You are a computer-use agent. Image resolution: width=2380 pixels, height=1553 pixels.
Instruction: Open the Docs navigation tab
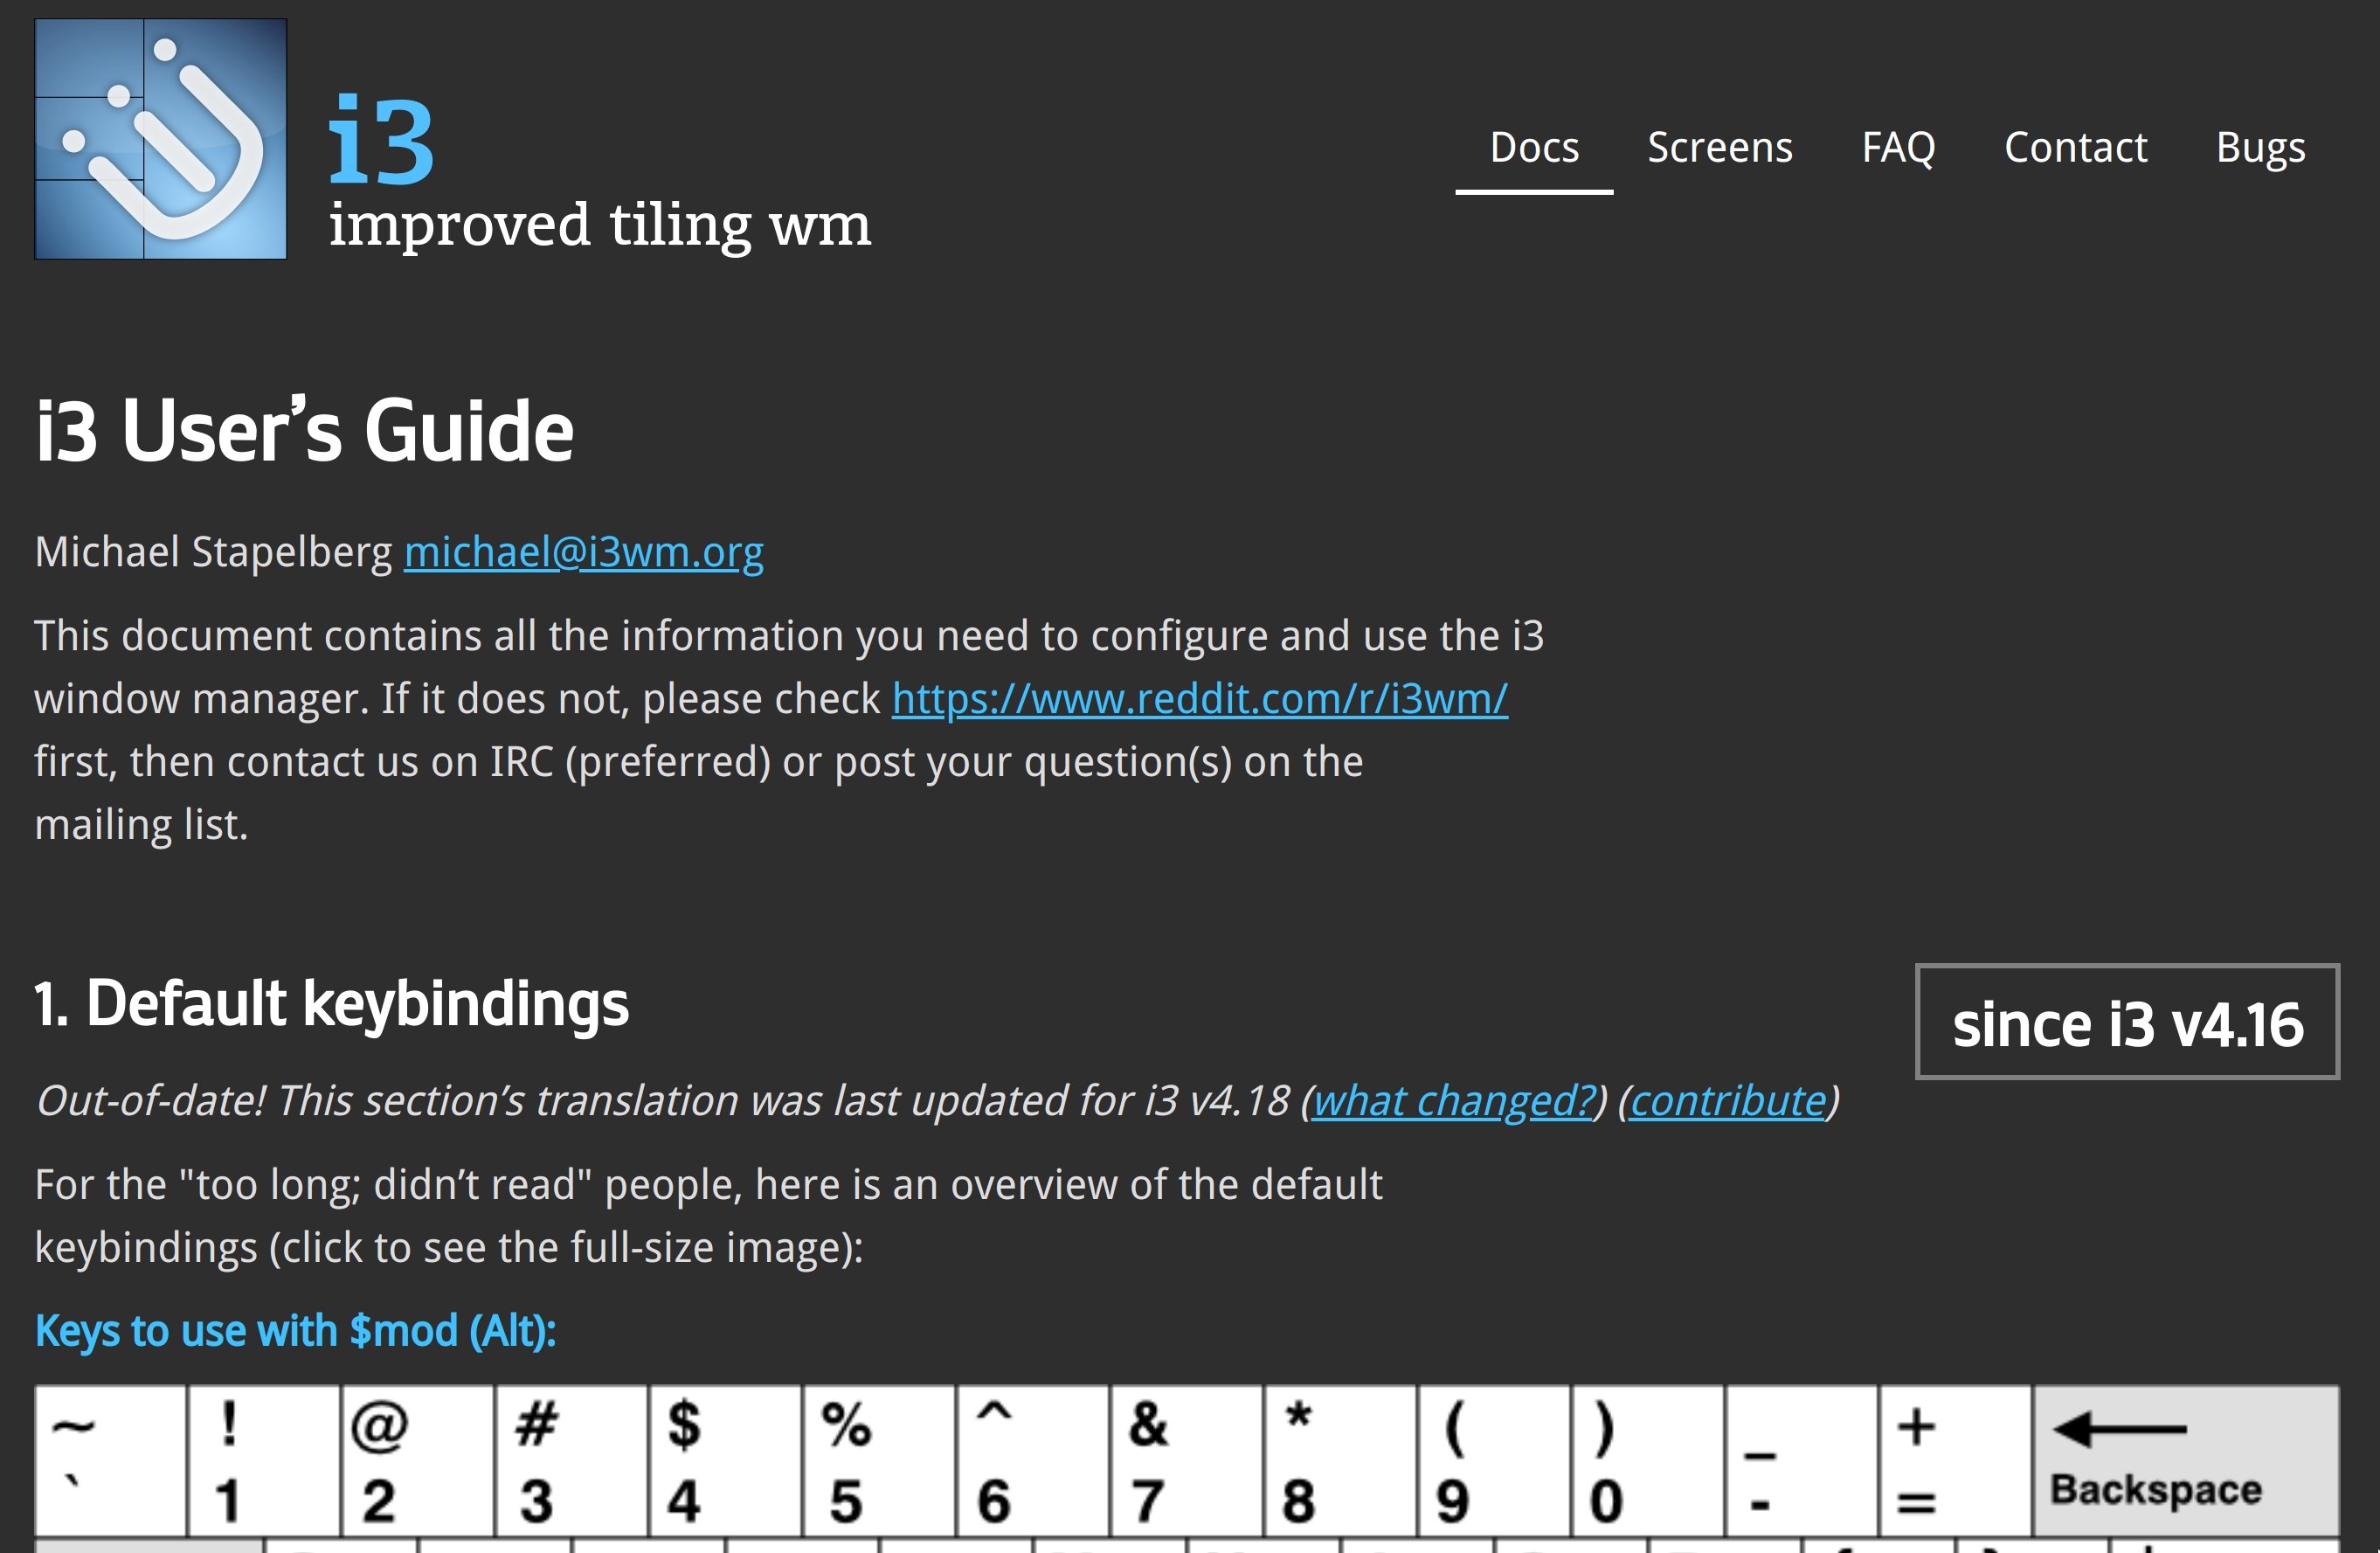pyautogui.click(x=1534, y=147)
